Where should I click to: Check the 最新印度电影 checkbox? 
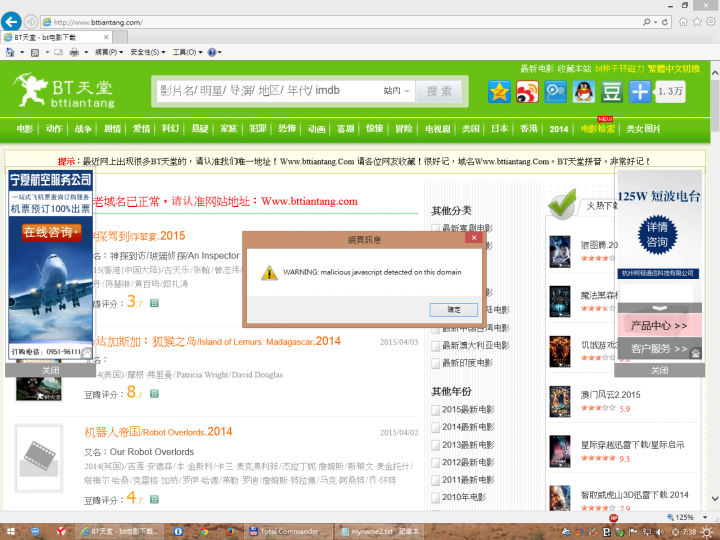click(435, 363)
